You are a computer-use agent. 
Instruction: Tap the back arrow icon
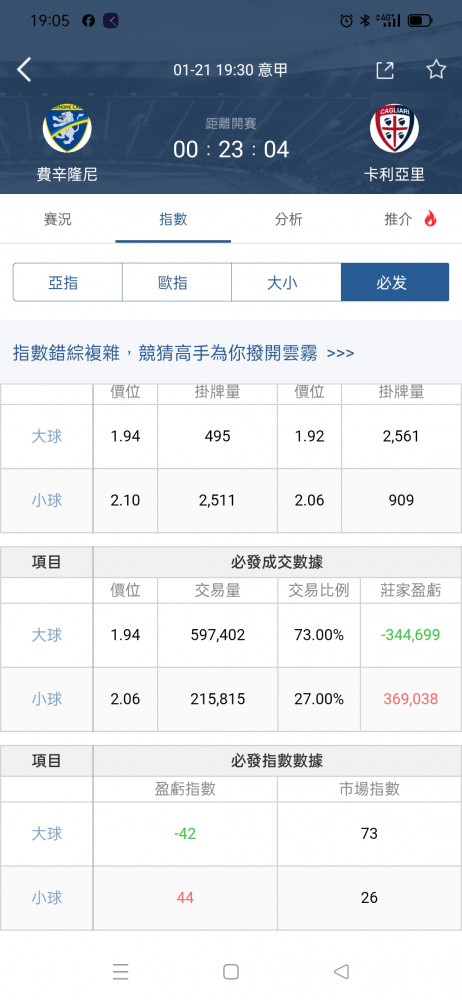point(24,70)
